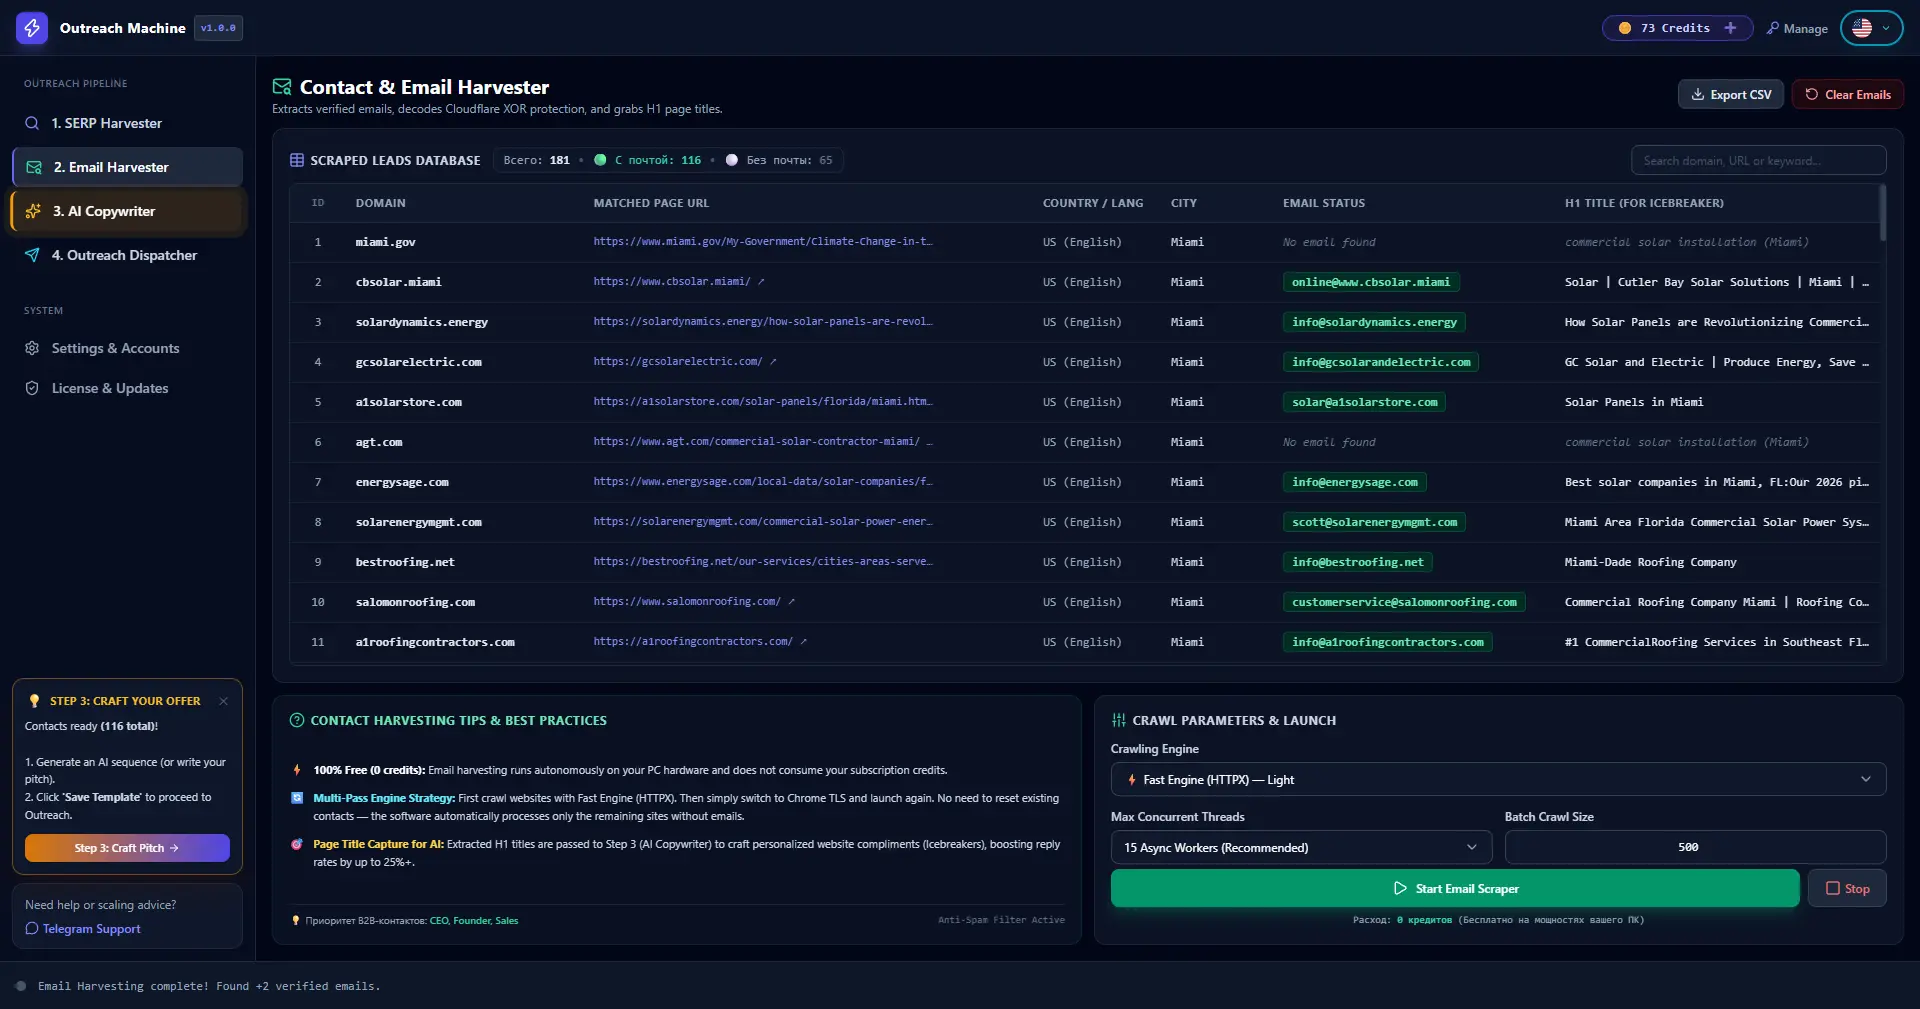Open Settings & Accounts
This screenshot has height=1009, width=1920.
coord(127,348)
